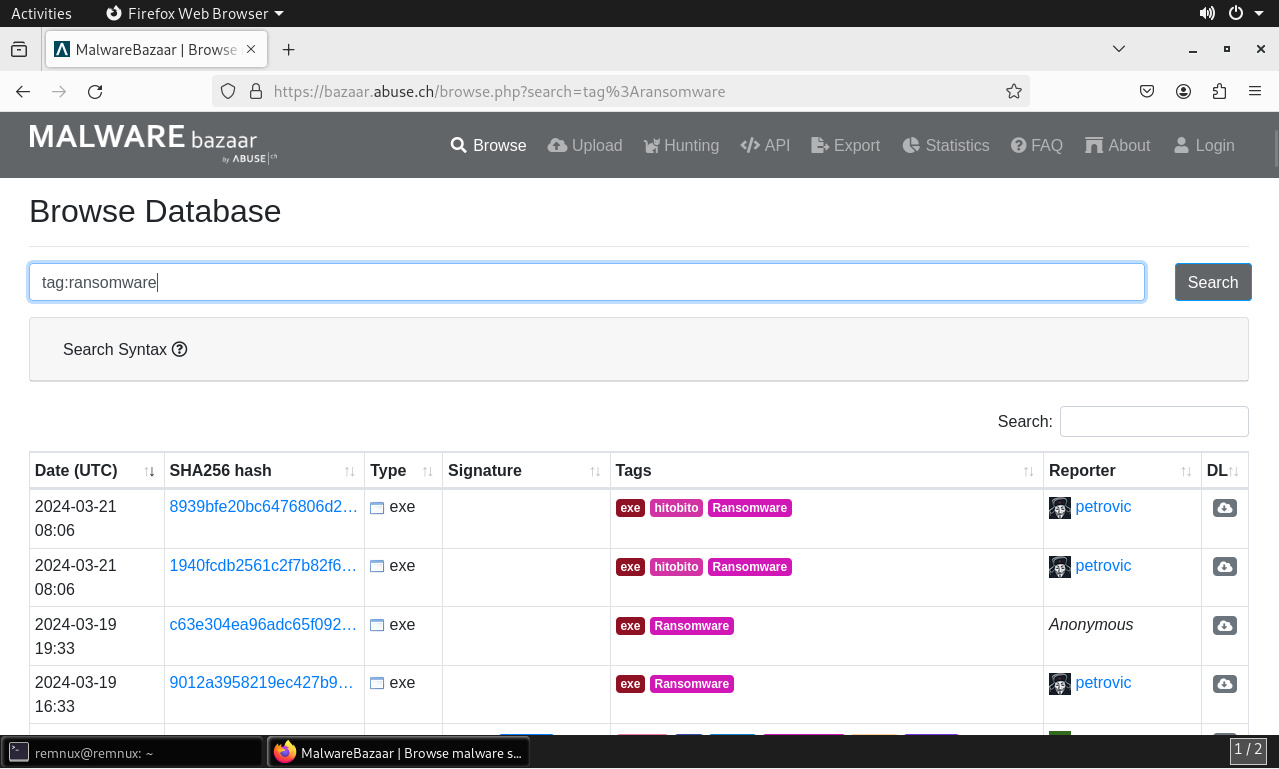Image resolution: width=1279 pixels, height=769 pixels.
Task: Open the API page code icon
Action: pyautogui.click(x=749, y=145)
